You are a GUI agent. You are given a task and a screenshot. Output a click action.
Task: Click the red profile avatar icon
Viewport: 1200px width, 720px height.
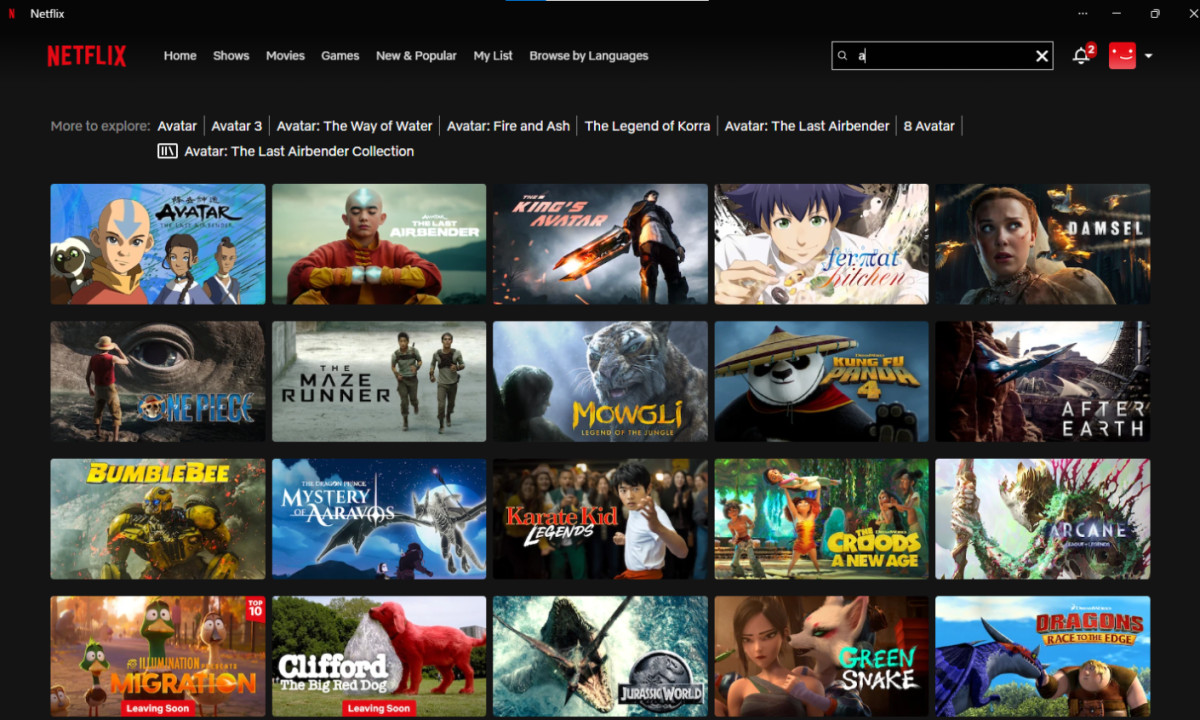(1122, 56)
